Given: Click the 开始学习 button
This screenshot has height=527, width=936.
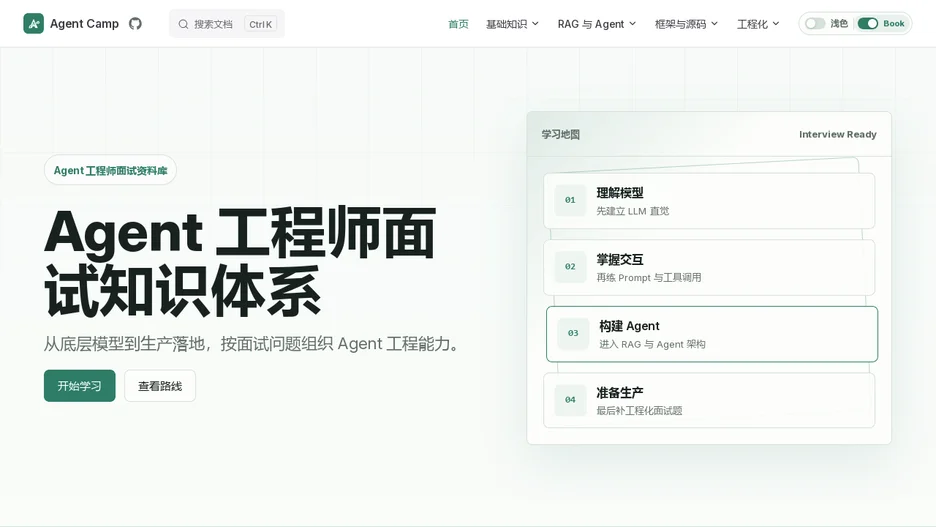Looking at the screenshot, I should 79,386.
